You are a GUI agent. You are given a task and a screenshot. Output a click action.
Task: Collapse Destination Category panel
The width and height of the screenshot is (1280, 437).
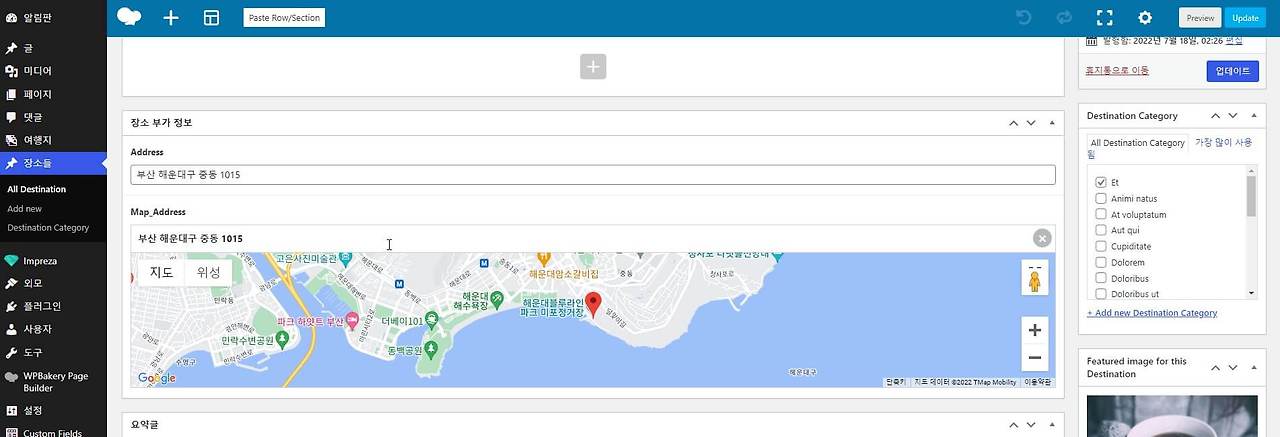click(x=1252, y=116)
